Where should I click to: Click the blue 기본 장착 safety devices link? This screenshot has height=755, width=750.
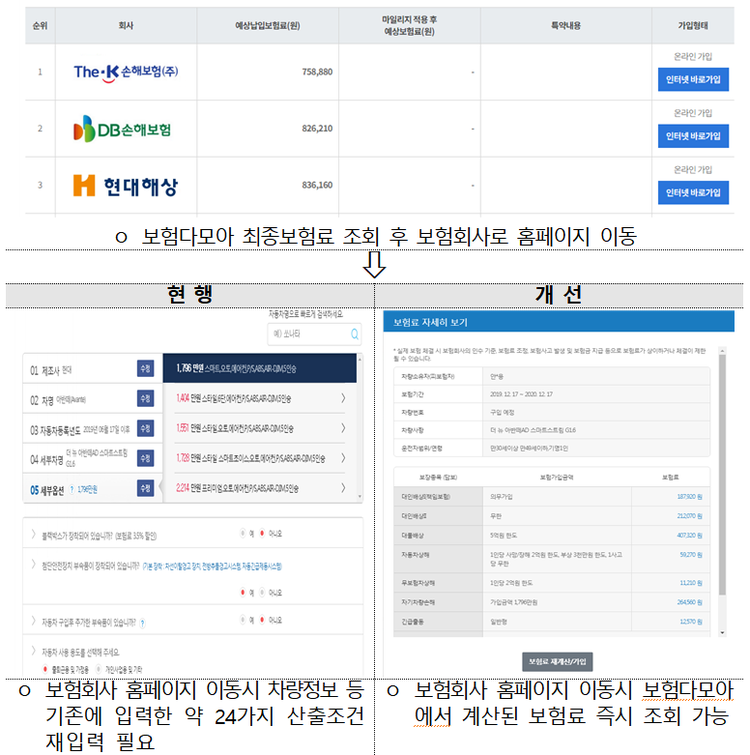pyautogui.click(x=212, y=567)
